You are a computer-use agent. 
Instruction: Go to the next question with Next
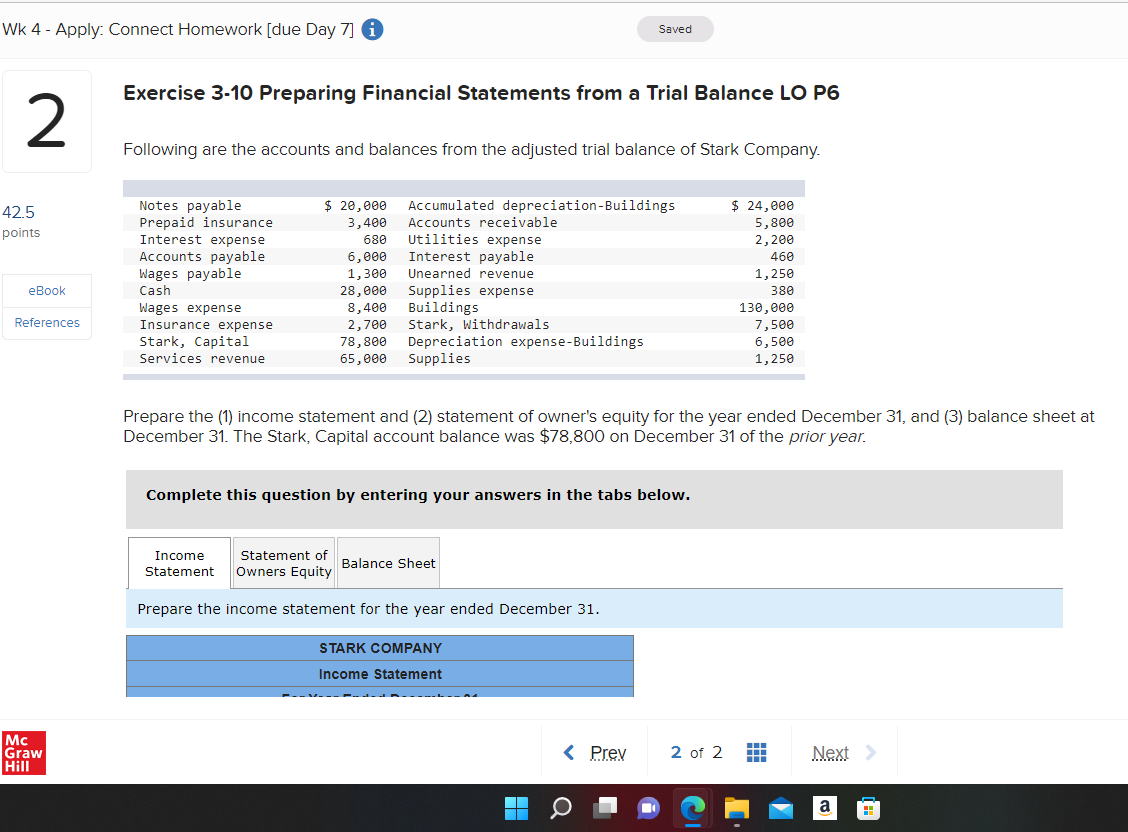[x=830, y=753]
